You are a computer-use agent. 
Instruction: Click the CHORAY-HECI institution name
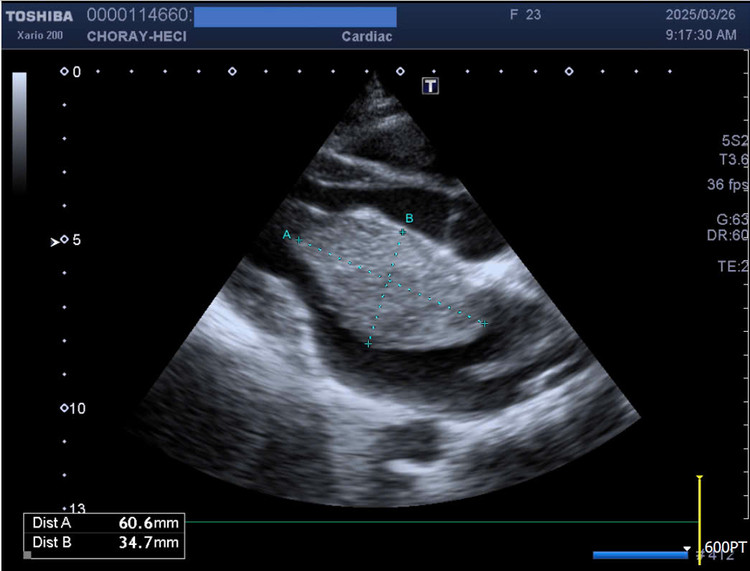(x=138, y=37)
